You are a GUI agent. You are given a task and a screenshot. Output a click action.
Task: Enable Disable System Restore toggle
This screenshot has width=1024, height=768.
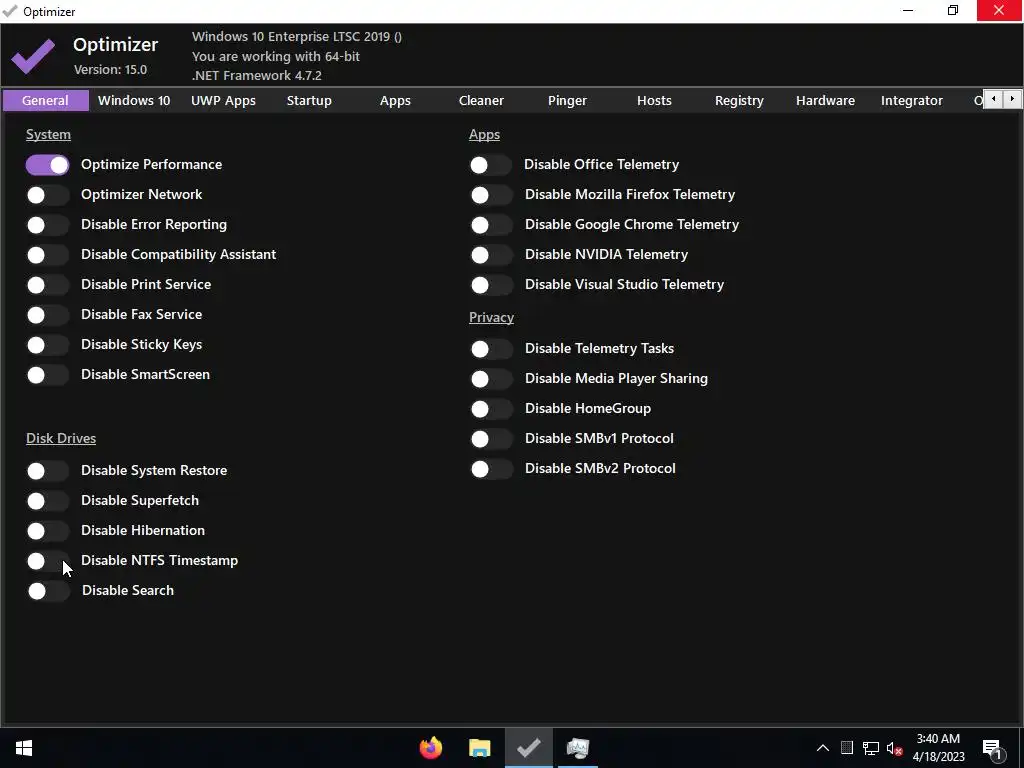tap(48, 471)
